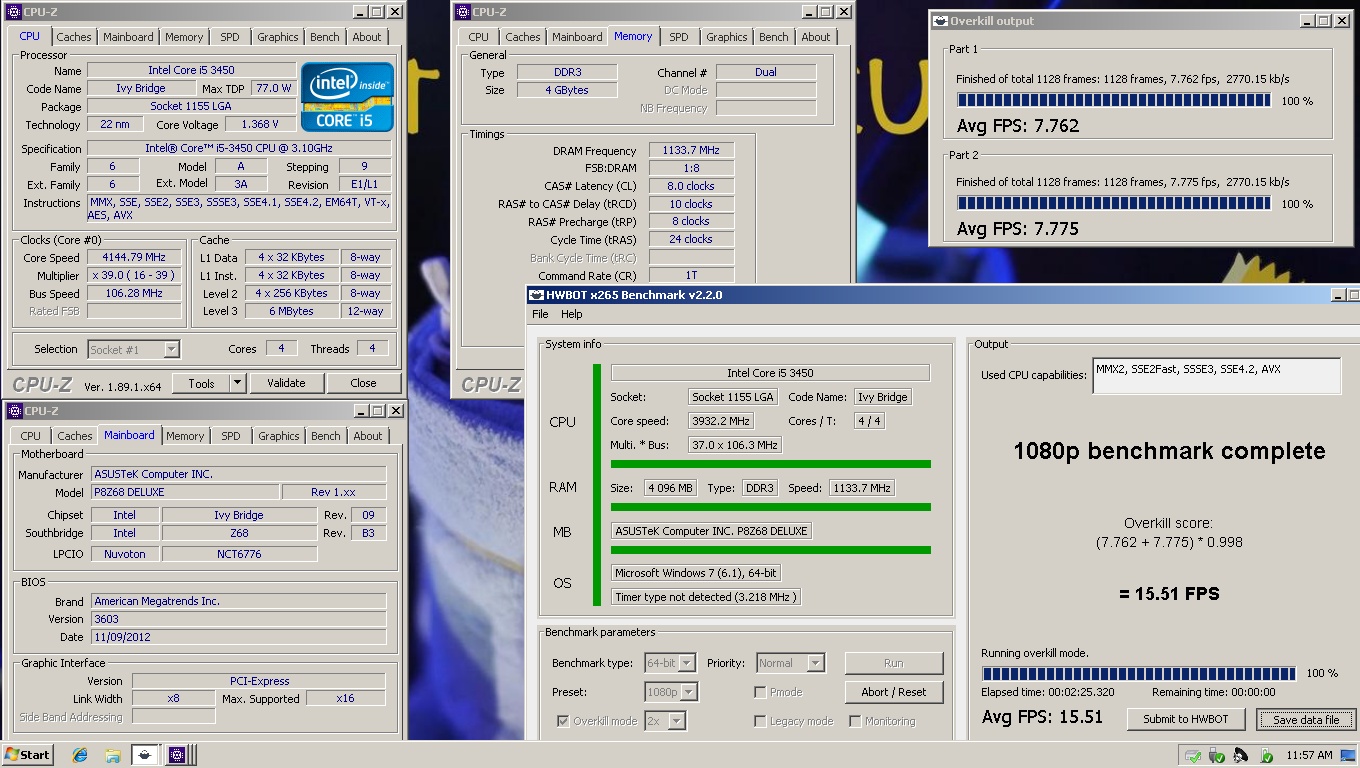1360x768 pixels.
Task: Click the mainboard Model P8Z68 DELUXE field
Action: pos(184,492)
